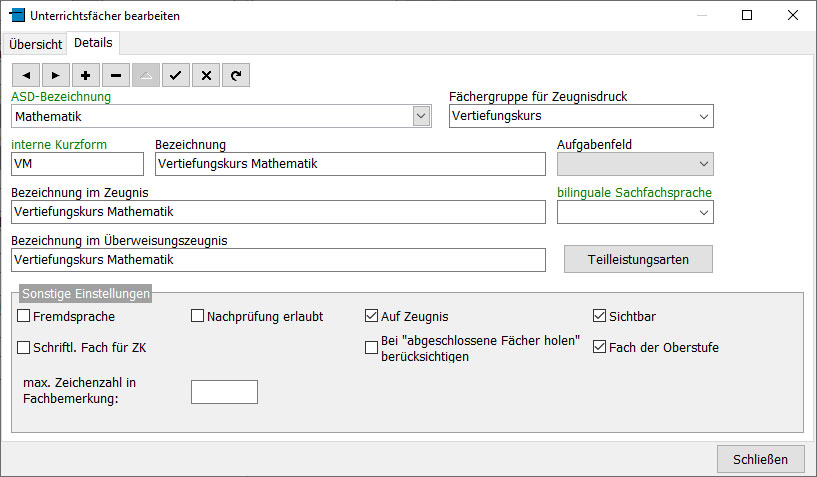Open ASD-Bezeichnung dropdown list
Screen dimensions: 817x477
421,116
